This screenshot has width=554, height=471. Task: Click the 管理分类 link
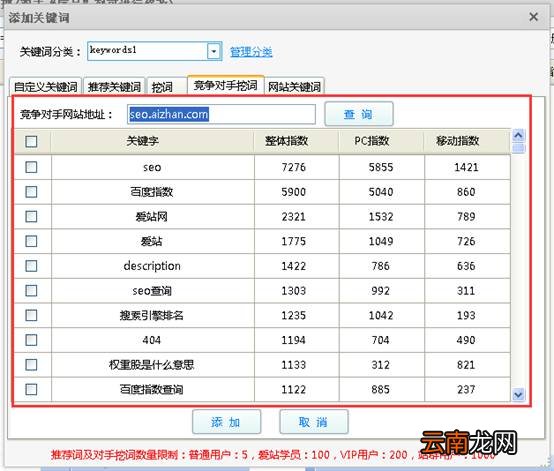point(251,52)
